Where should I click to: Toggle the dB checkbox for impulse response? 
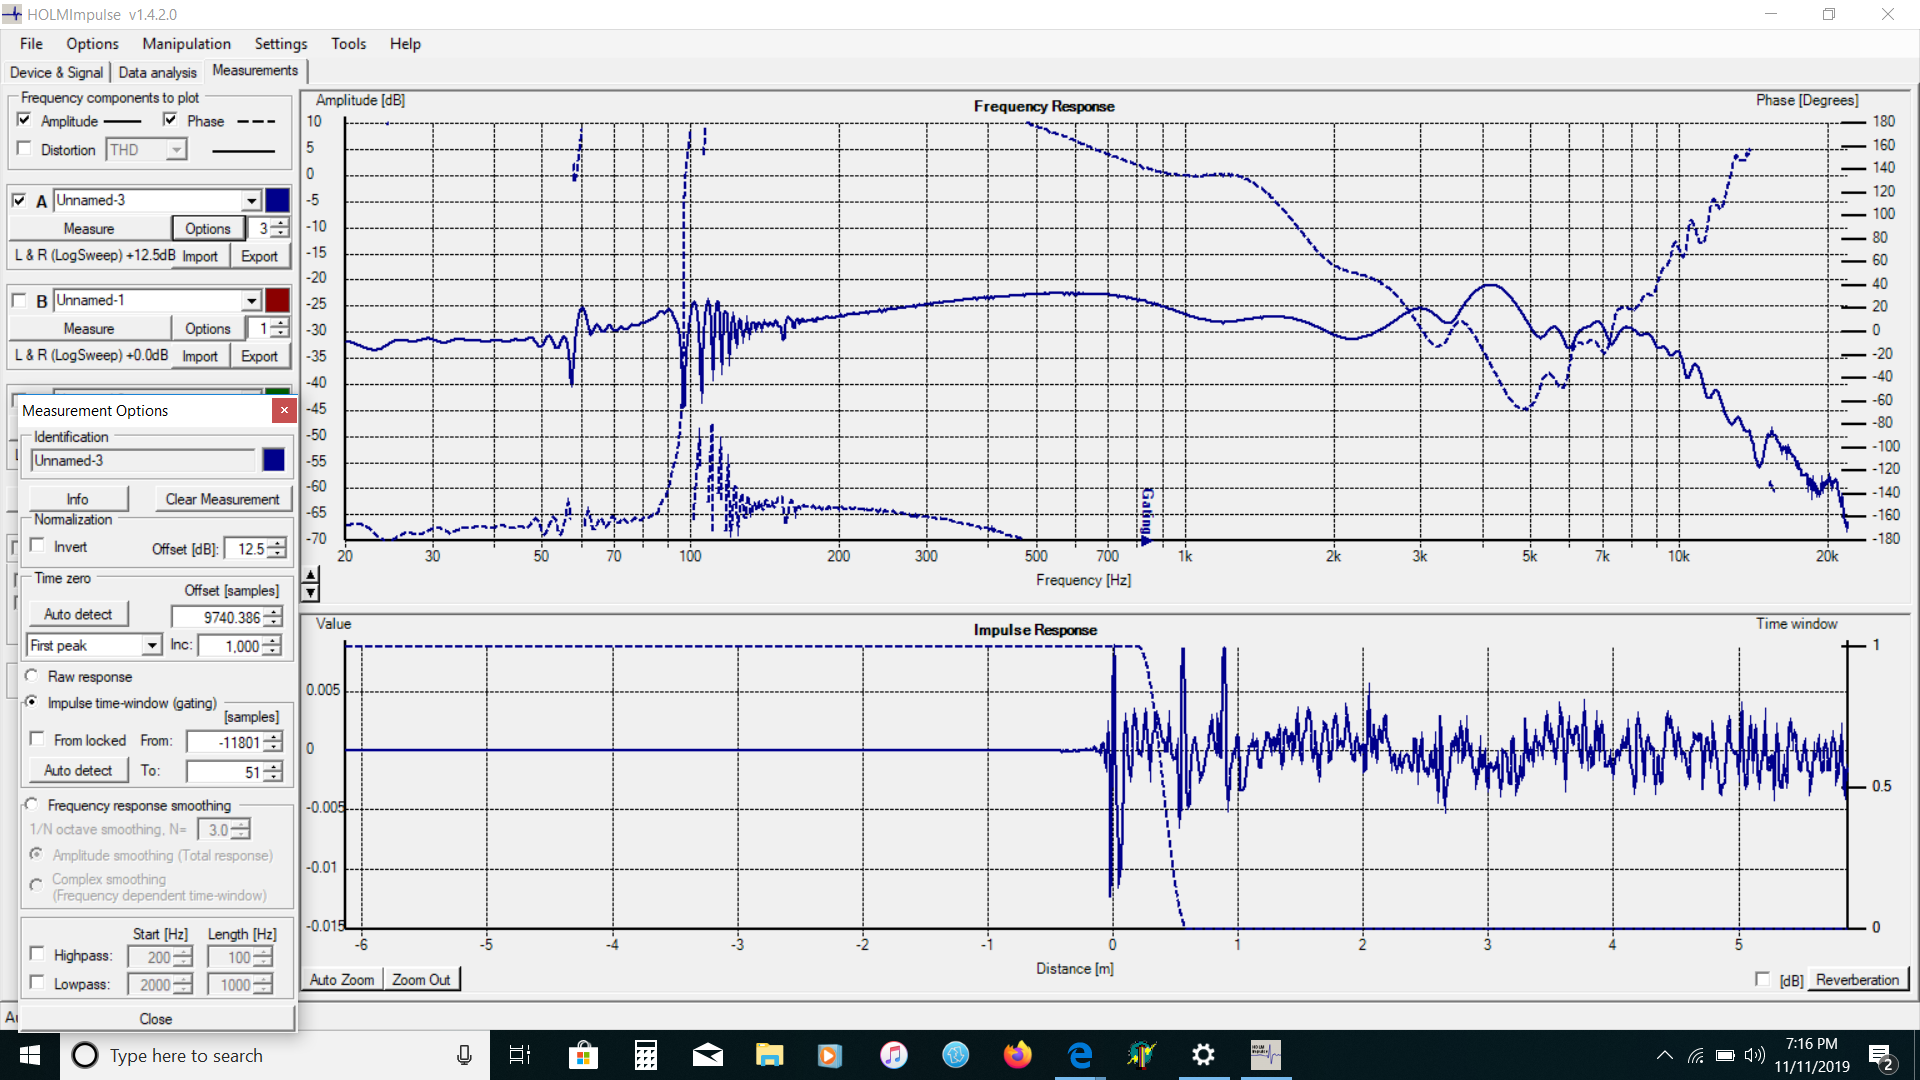click(1762, 979)
